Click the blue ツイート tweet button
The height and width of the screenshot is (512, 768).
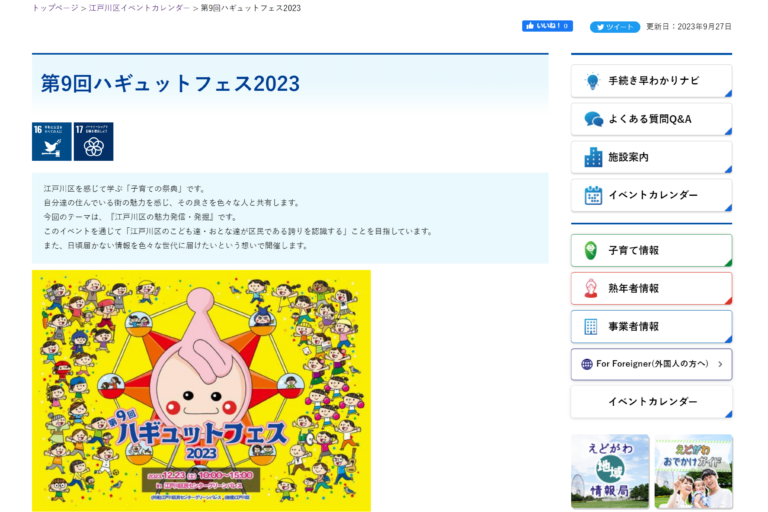pos(615,27)
